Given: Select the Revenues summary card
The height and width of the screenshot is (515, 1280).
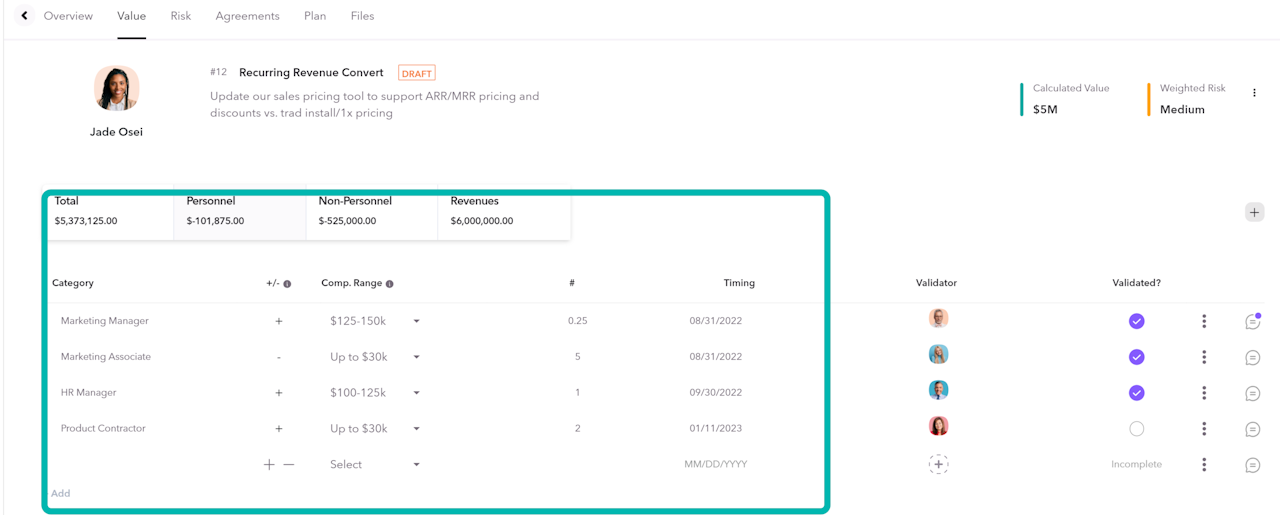Looking at the screenshot, I should click(x=504, y=211).
